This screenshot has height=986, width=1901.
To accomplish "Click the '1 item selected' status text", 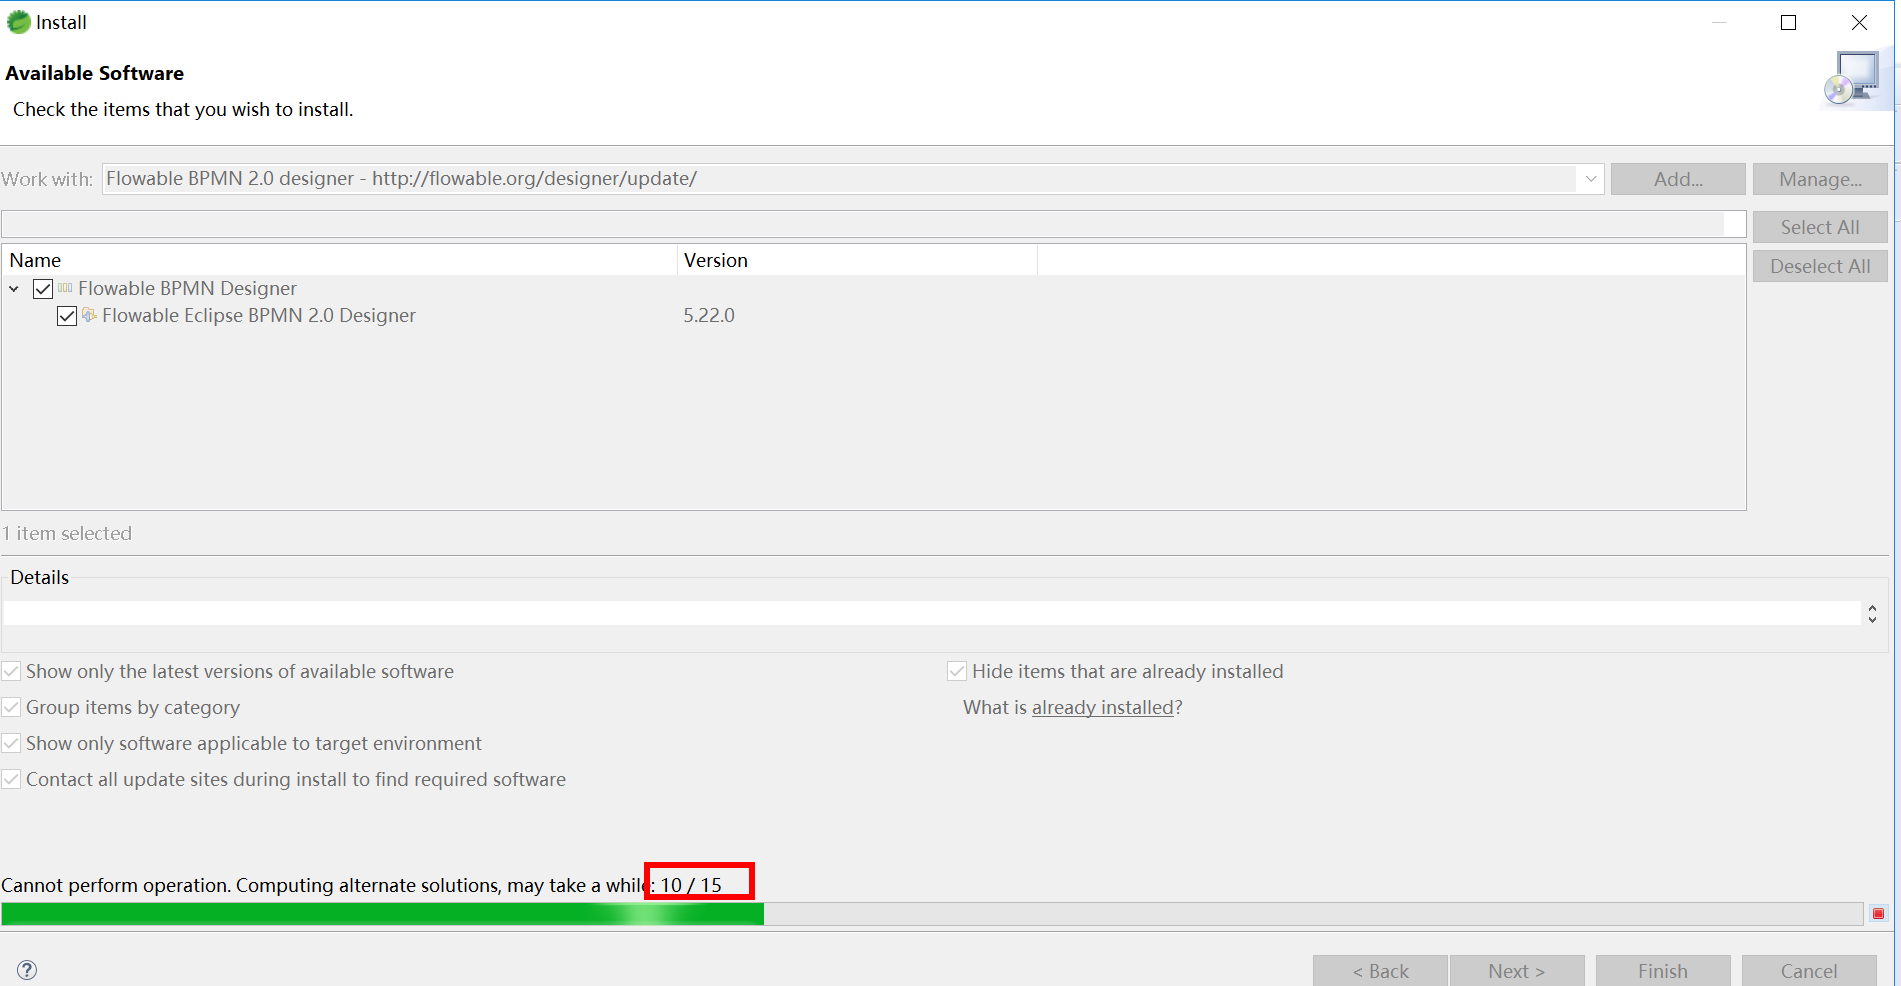I will 67,533.
